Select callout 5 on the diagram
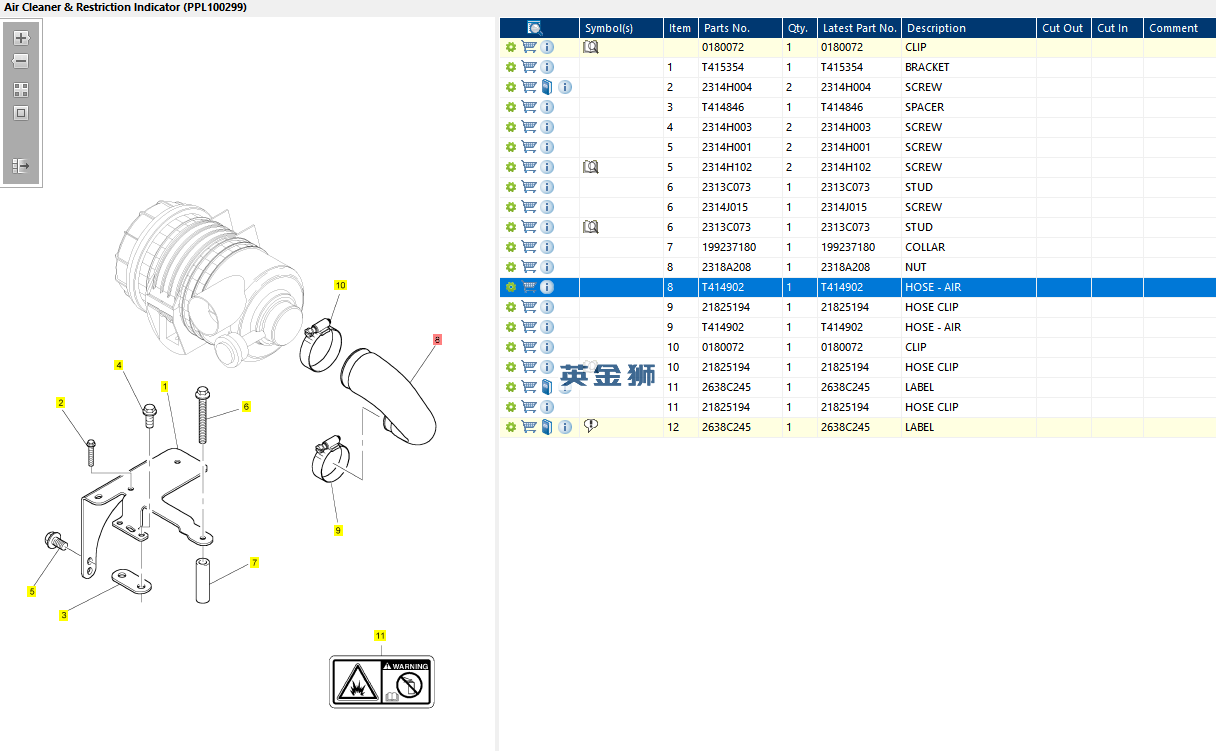Screen dimensions: 1216x751 point(31,592)
